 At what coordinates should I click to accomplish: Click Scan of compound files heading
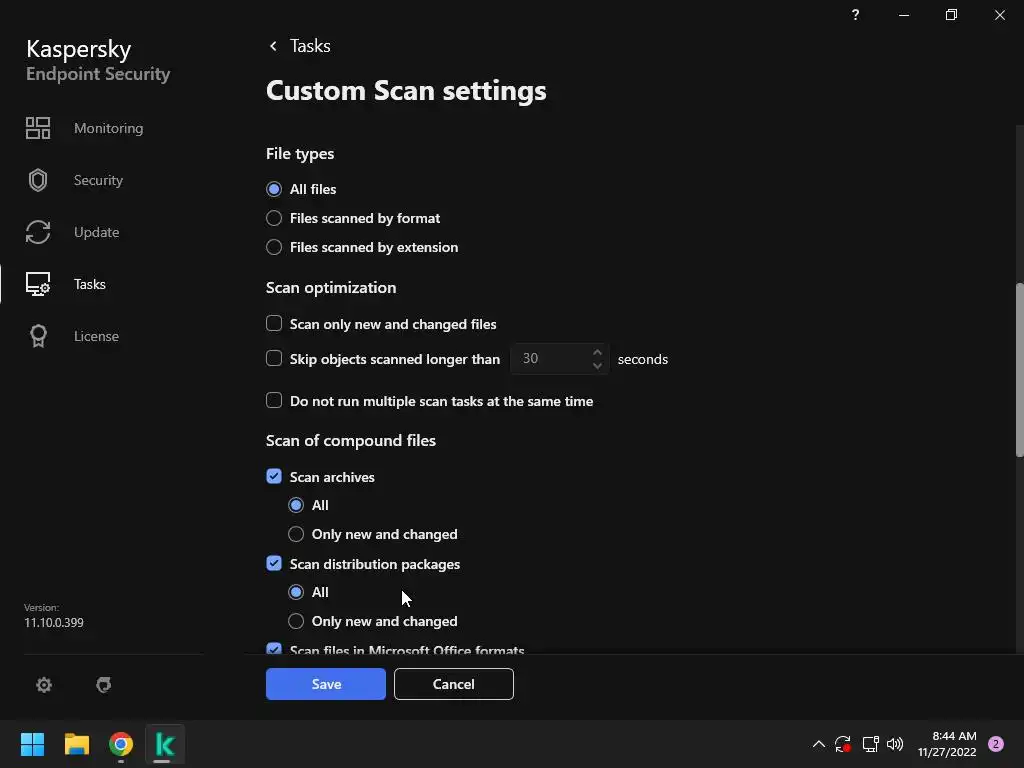click(351, 440)
